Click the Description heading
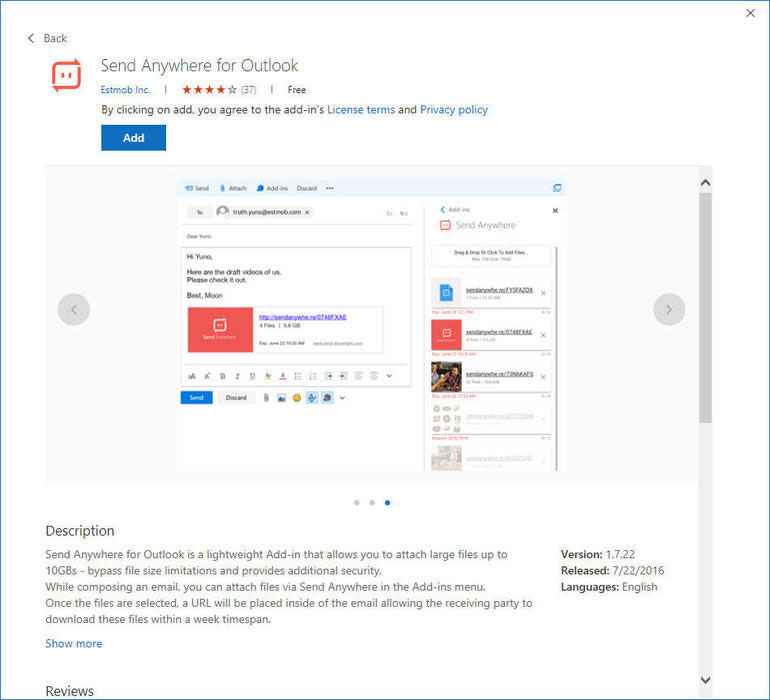This screenshot has width=770, height=700. 80,531
